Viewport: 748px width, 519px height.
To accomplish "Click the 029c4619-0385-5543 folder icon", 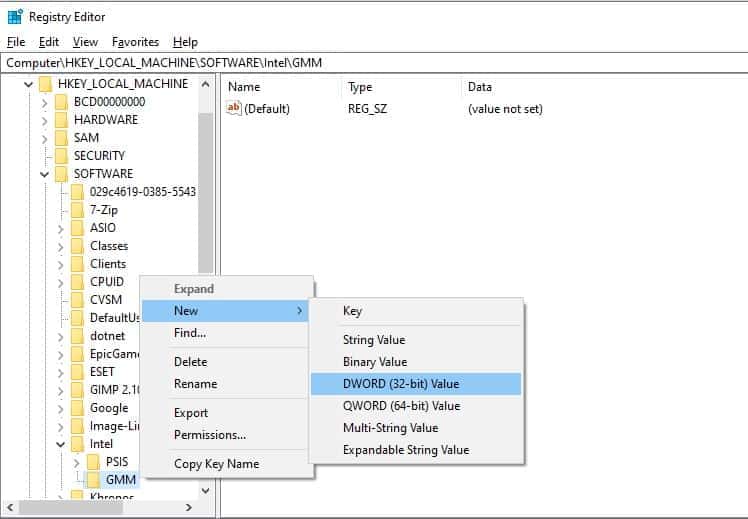I will coord(77,192).
